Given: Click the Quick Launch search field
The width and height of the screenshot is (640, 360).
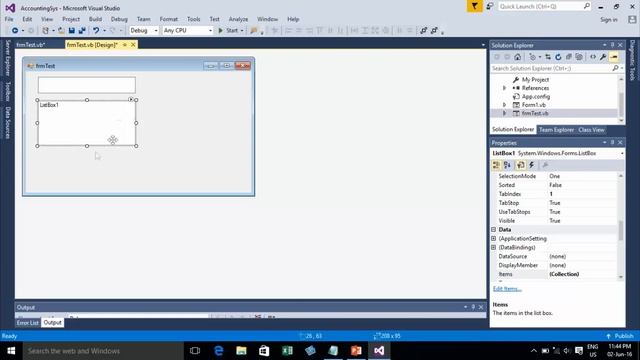Looking at the screenshot, I should [544, 7].
